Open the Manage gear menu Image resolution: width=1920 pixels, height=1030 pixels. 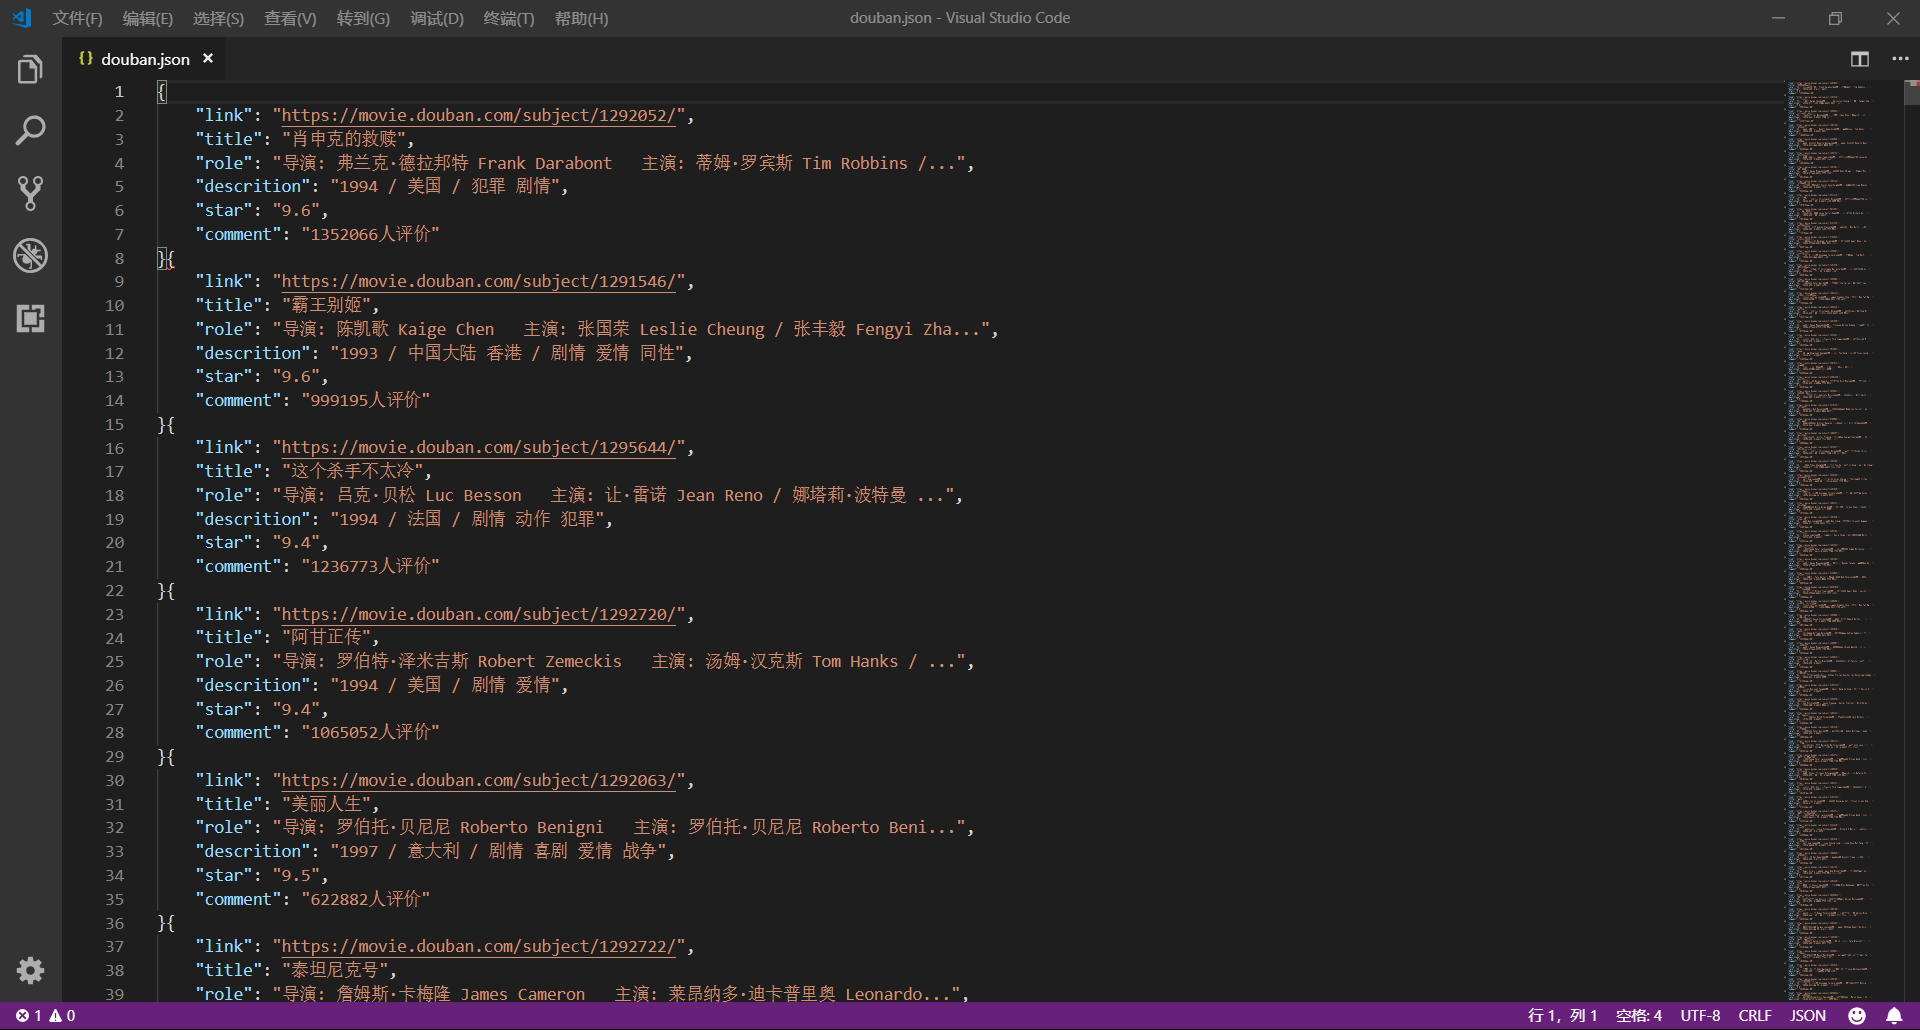click(30, 970)
